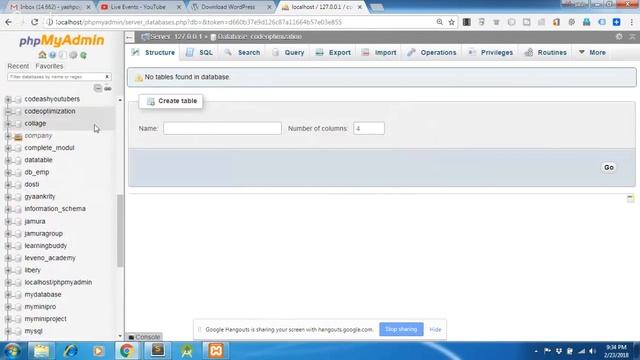Collapse all navigation tree items icon

(x=98, y=88)
